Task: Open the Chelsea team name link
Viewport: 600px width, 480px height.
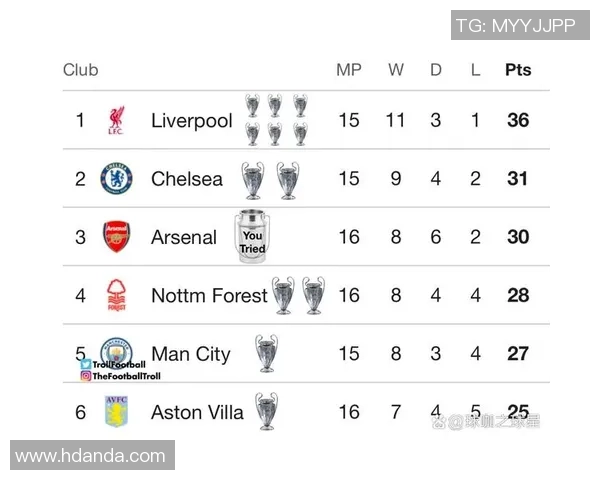Action: click(x=187, y=179)
